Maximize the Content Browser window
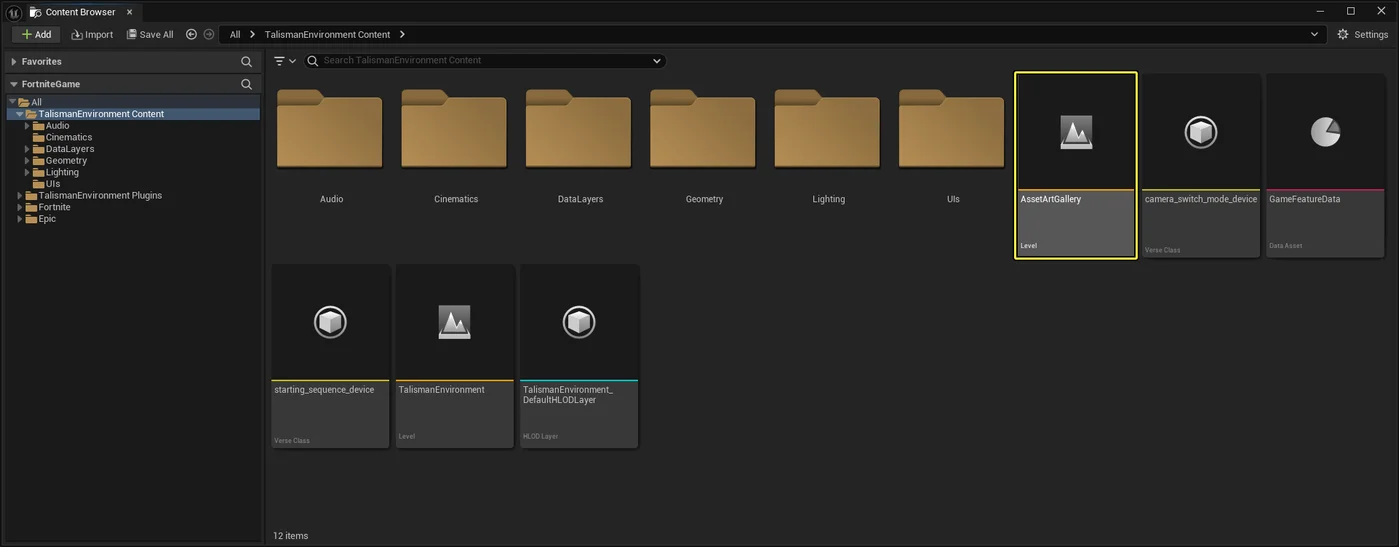The width and height of the screenshot is (1399, 547). tap(1351, 11)
